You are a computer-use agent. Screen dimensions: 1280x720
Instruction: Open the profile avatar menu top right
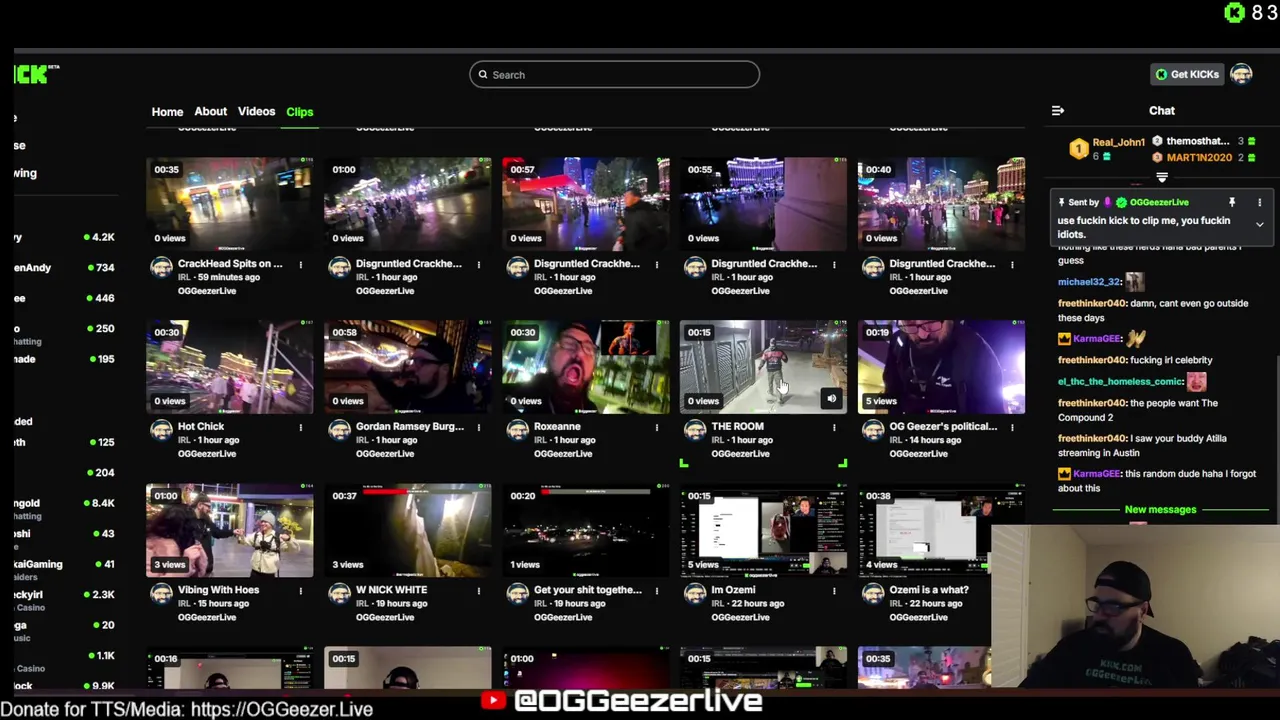[1241, 74]
